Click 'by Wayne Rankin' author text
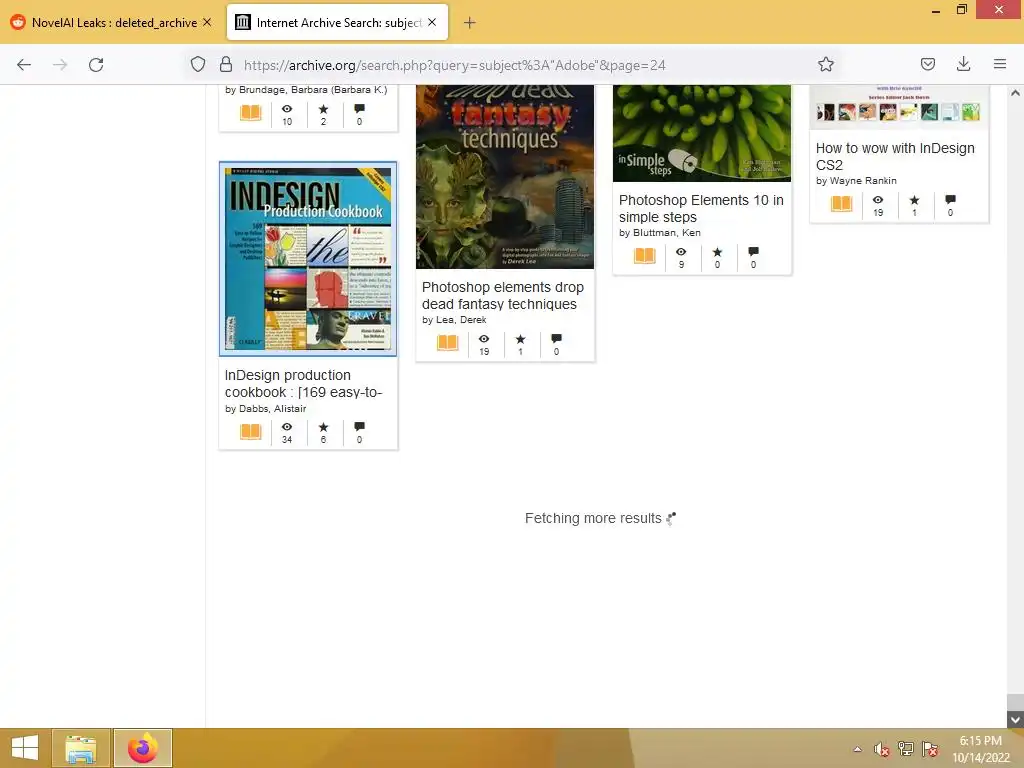The width and height of the screenshot is (1024, 768). pos(856,181)
